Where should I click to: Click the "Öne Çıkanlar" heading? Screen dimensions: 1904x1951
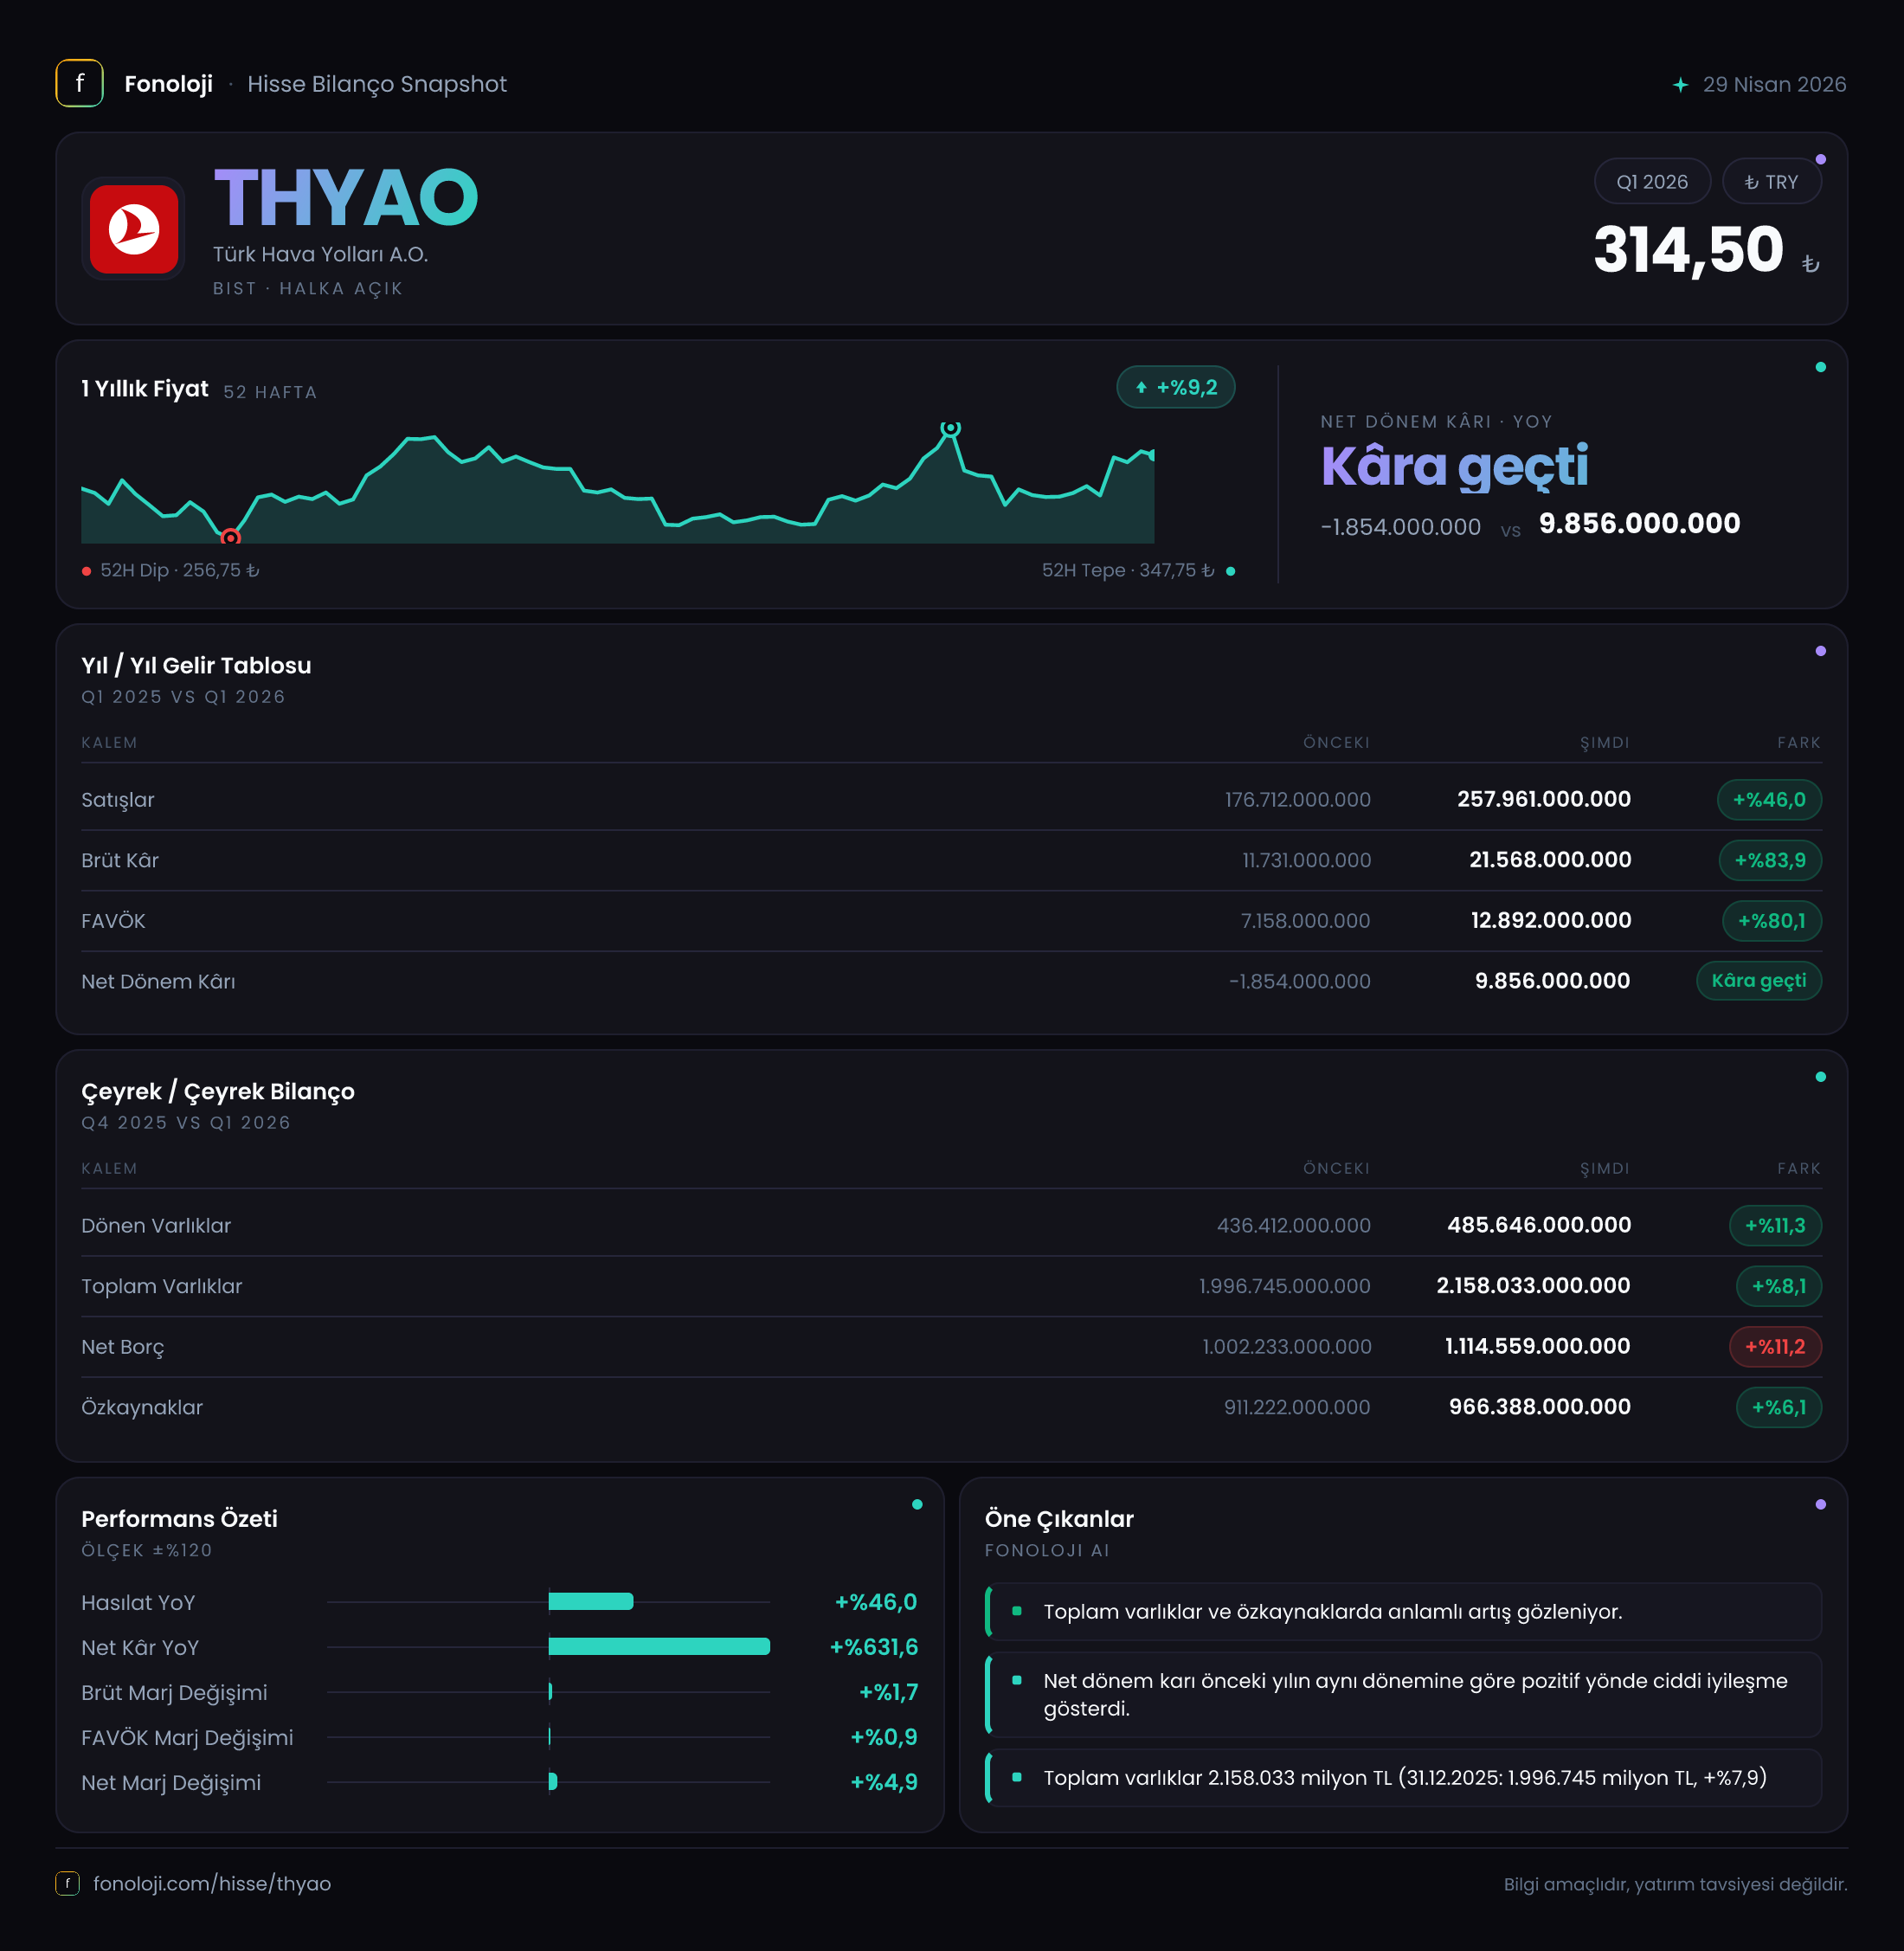pyautogui.click(x=1059, y=1518)
